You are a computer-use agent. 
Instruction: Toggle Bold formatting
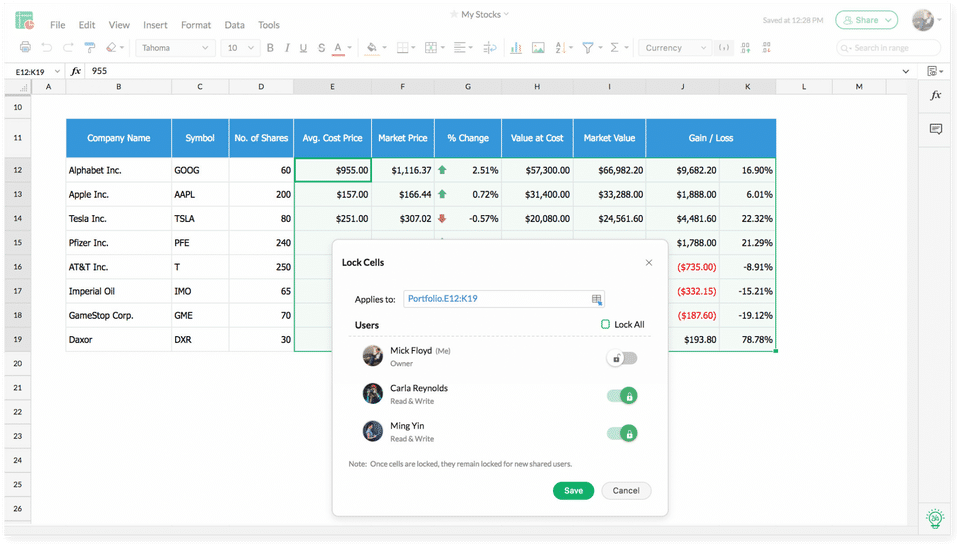tap(270, 48)
